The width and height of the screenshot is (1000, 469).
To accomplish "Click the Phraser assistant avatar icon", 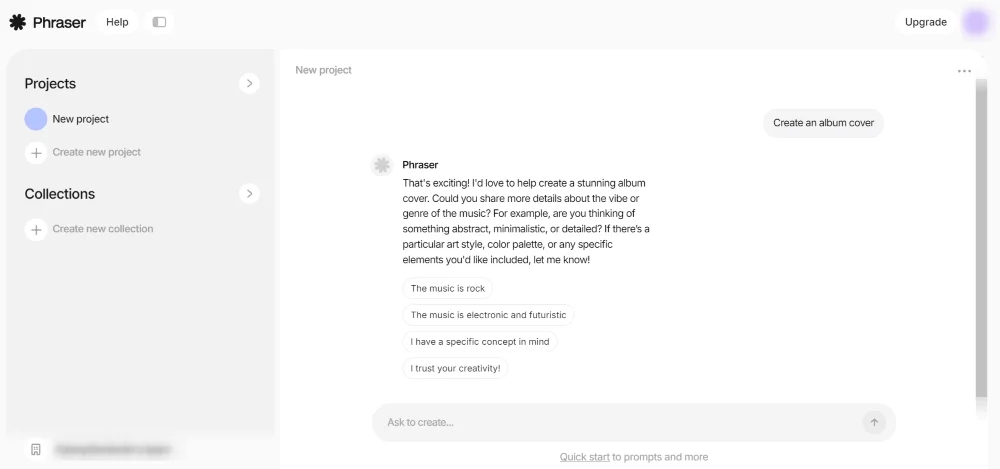I will (x=381, y=165).
